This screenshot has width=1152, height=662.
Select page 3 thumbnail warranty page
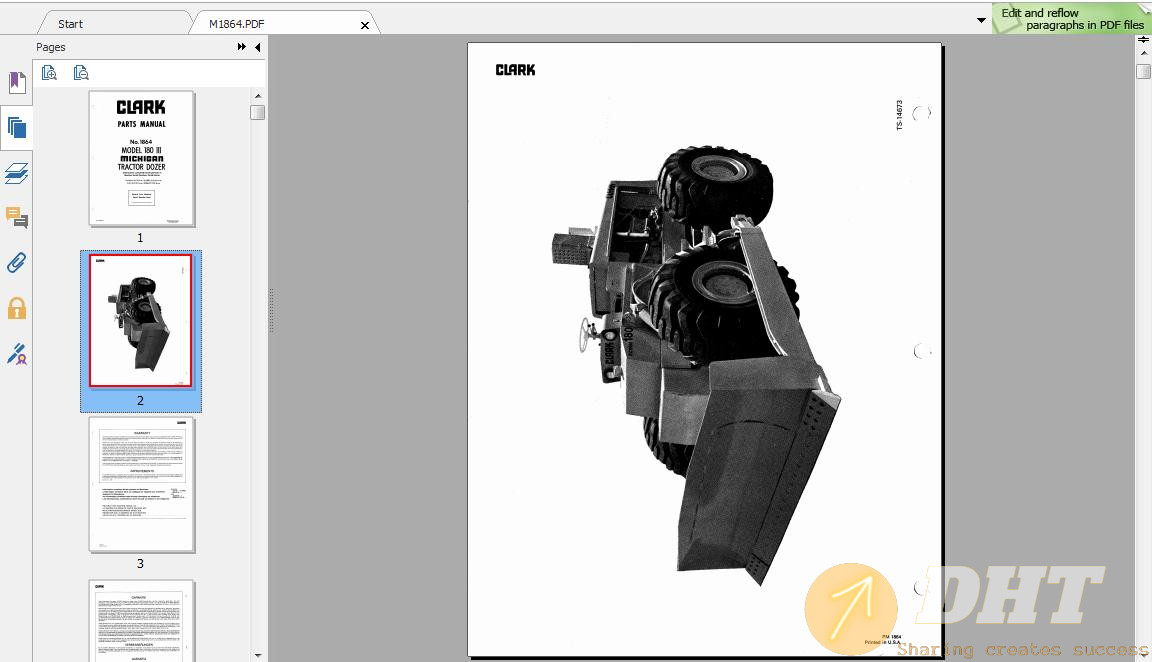coord(142,484)
